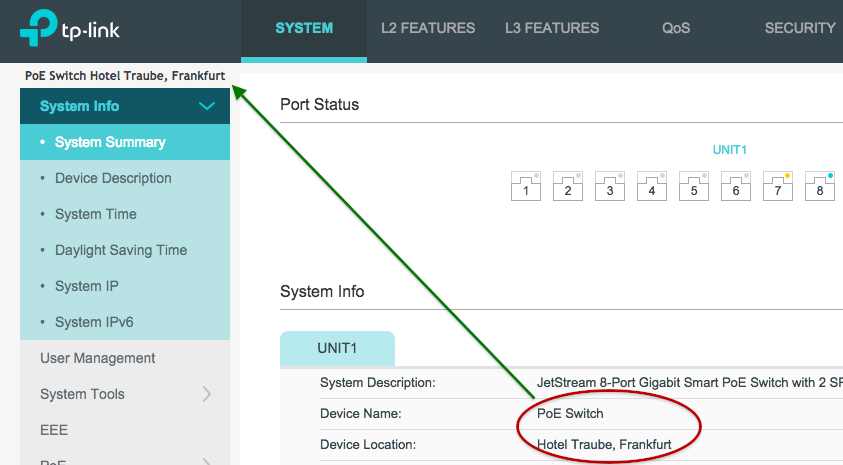Click the tp-link logo
Screen dimensions: 843x465
(x=70, y=28)
